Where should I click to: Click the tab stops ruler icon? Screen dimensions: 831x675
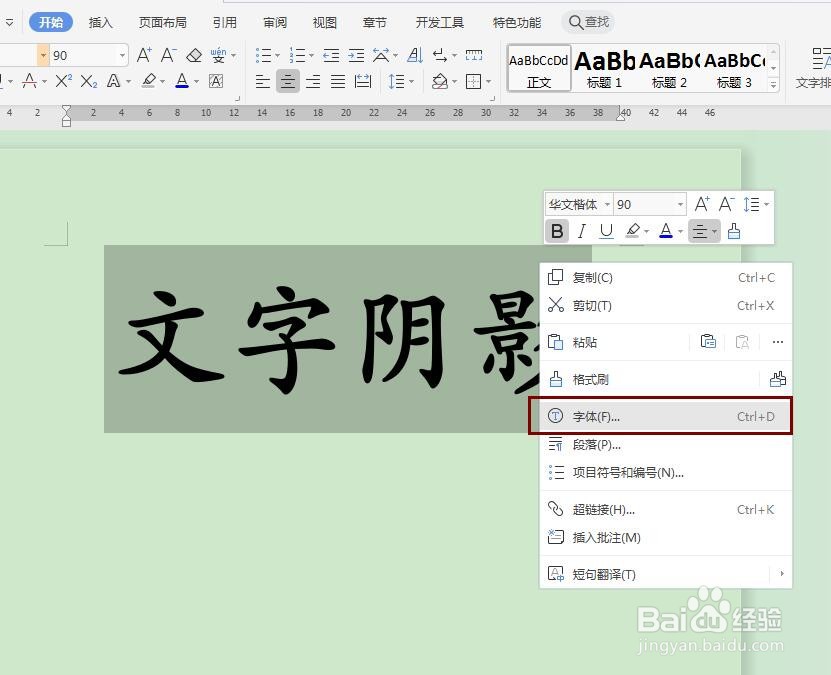coord(474,55)
